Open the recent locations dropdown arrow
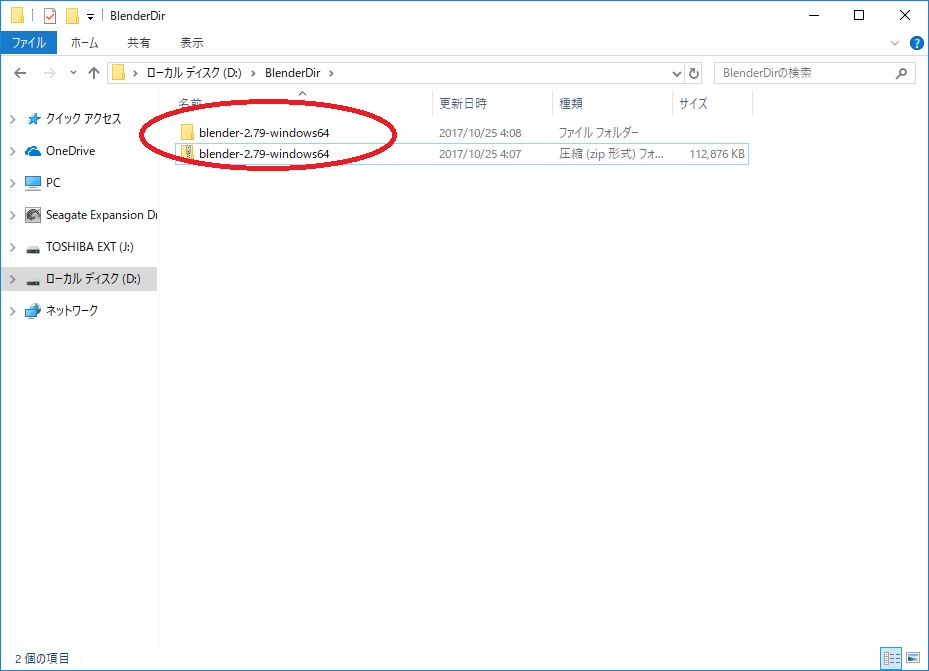Viewport: 929px width, 671px height. pos(73,73)
